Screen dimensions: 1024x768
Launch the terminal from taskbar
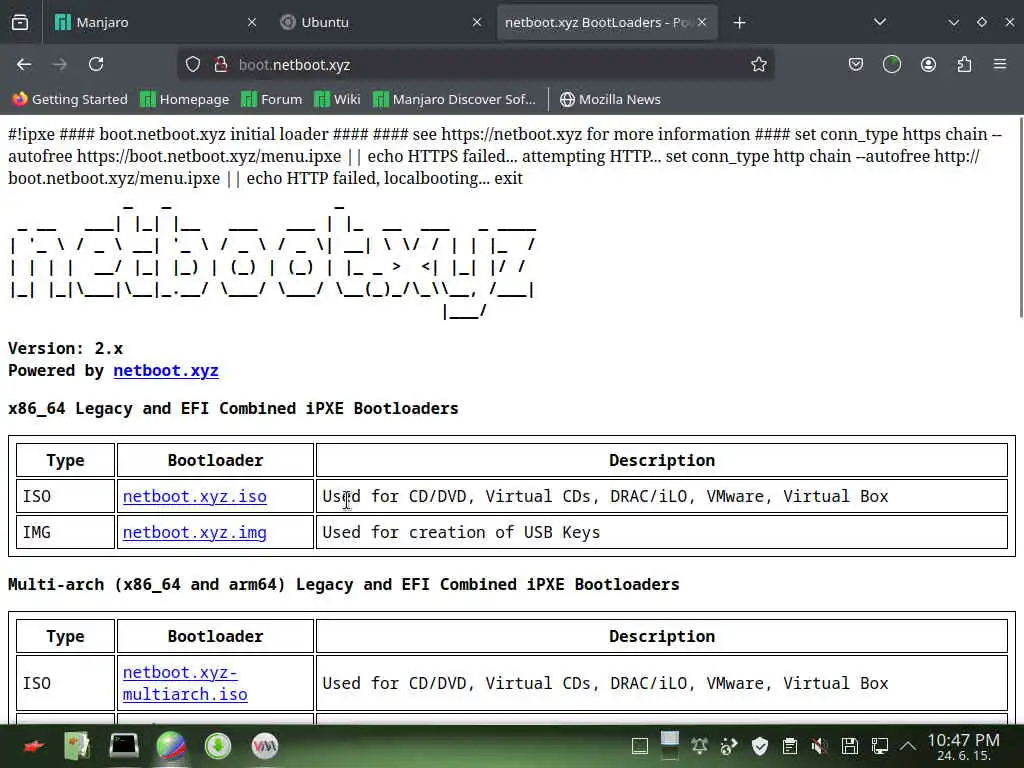coord(123,746)
